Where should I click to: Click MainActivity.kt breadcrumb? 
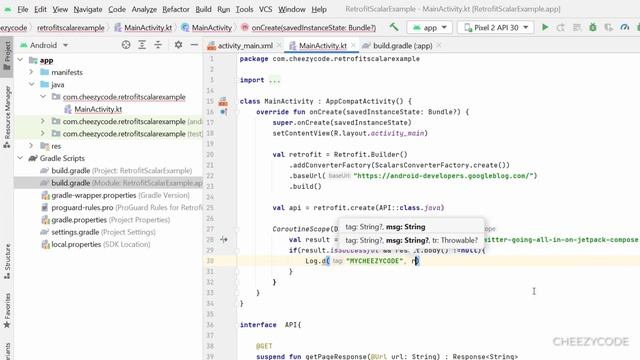(143, 27)
